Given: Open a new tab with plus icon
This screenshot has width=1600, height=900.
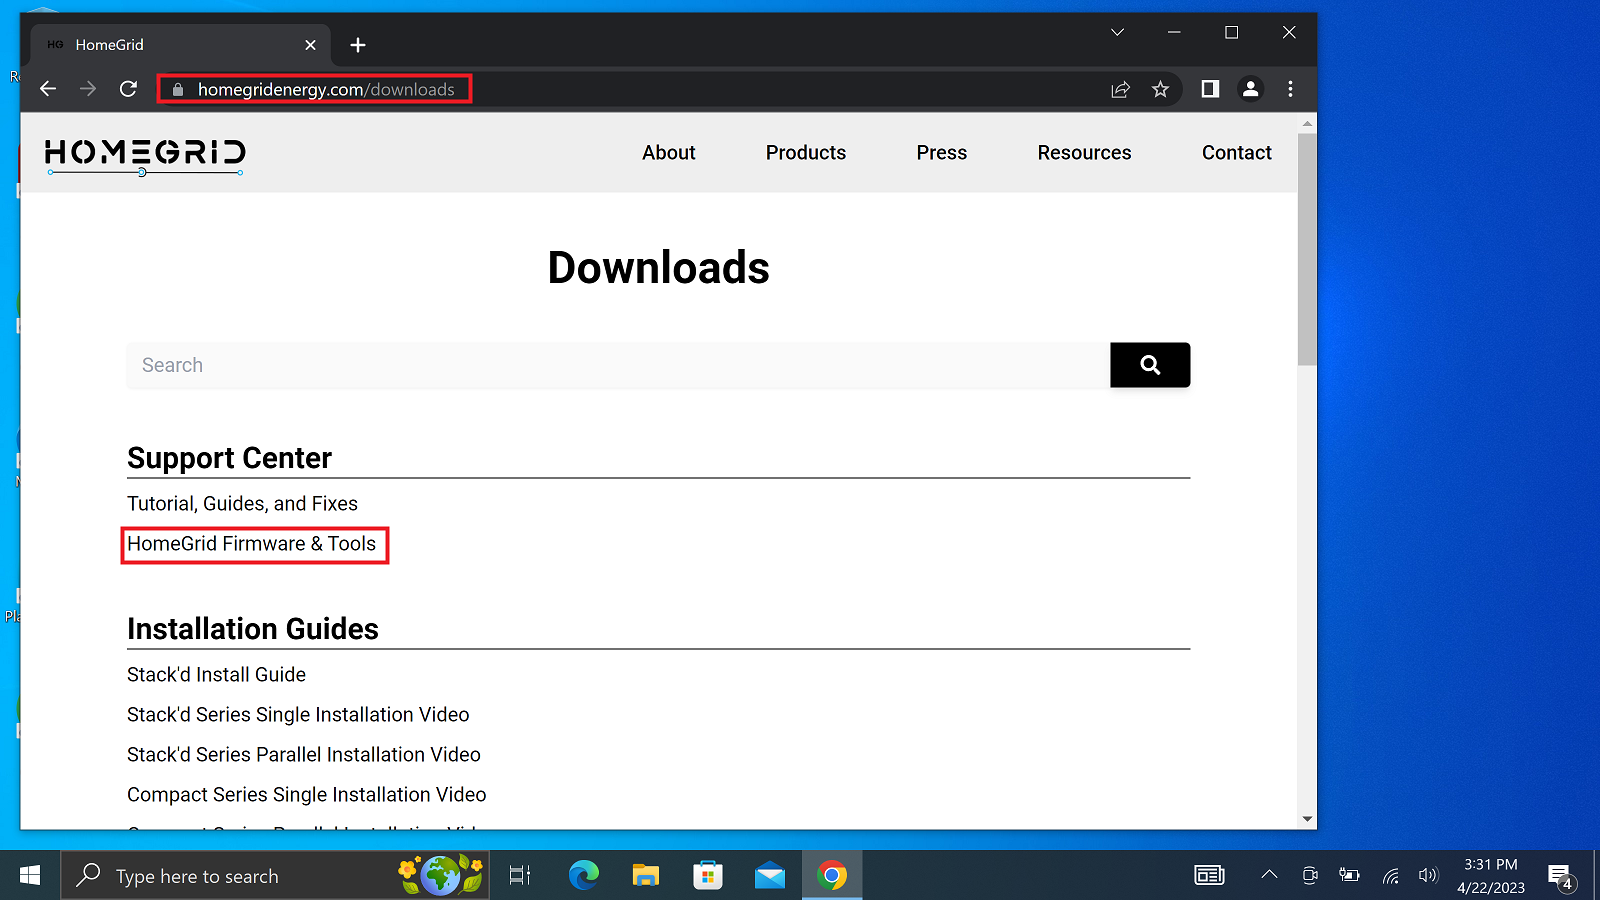Looking at the screenshot, I should click(x=358, y=45).
